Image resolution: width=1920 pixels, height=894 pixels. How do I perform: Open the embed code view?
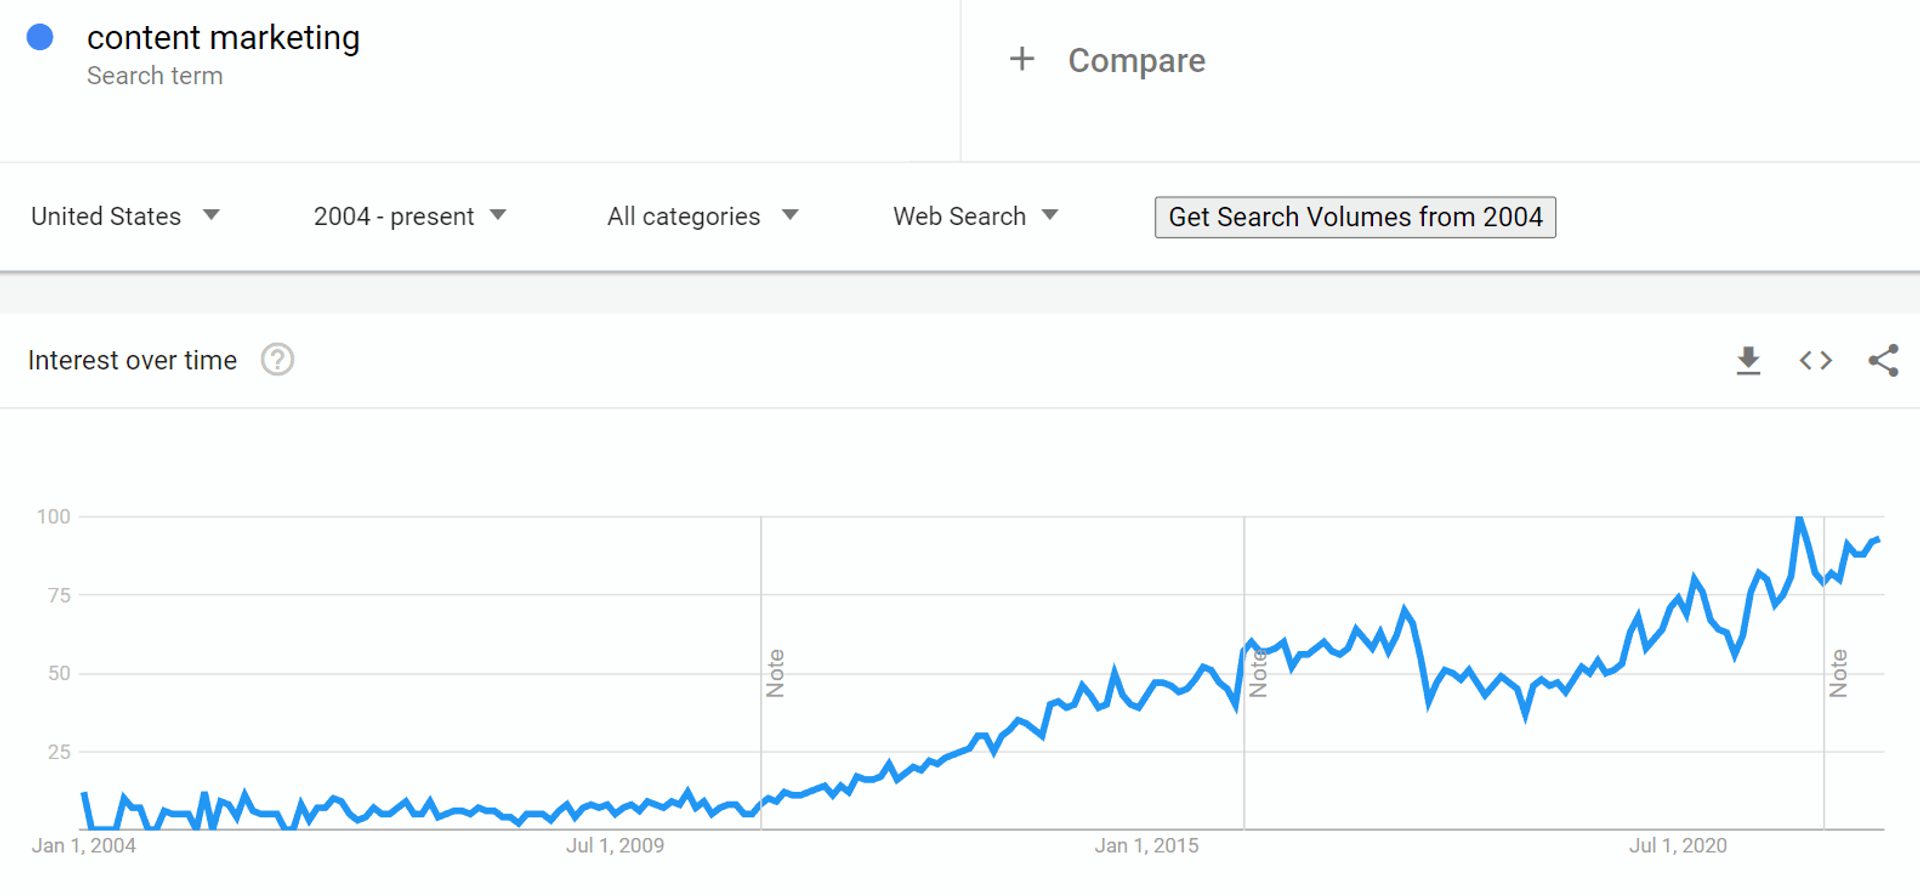click(1816, 361)
